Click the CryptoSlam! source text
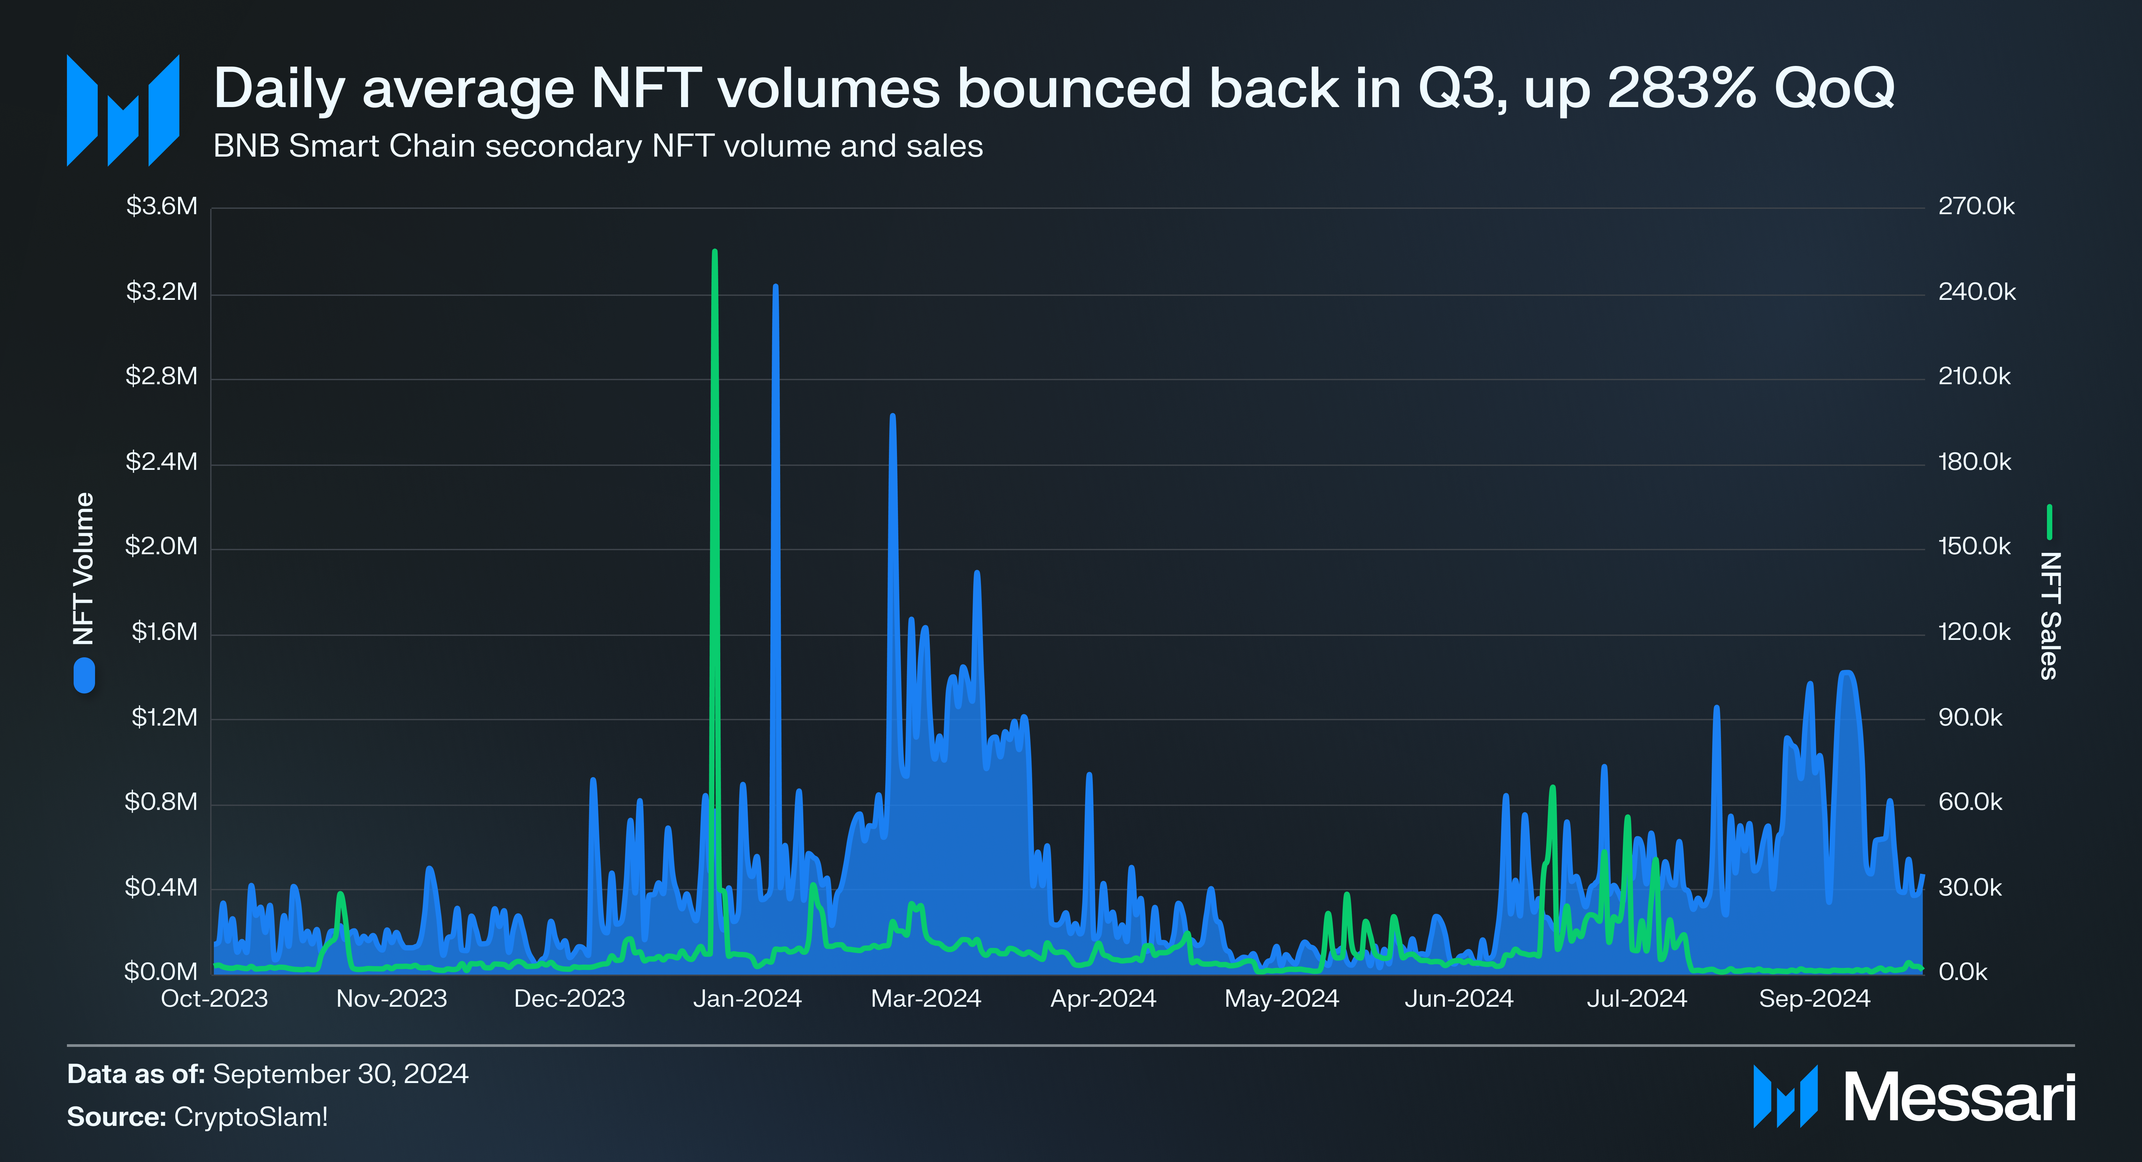 pos(250,1117)
